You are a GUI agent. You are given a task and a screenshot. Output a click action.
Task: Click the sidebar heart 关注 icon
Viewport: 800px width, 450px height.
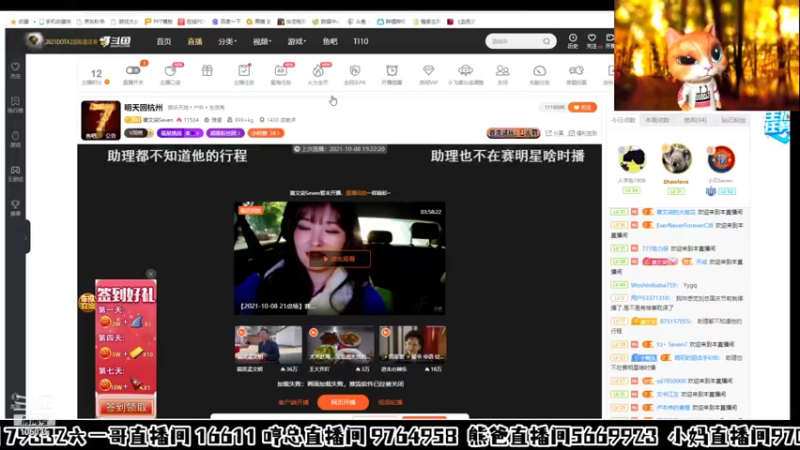coord(15,70)
